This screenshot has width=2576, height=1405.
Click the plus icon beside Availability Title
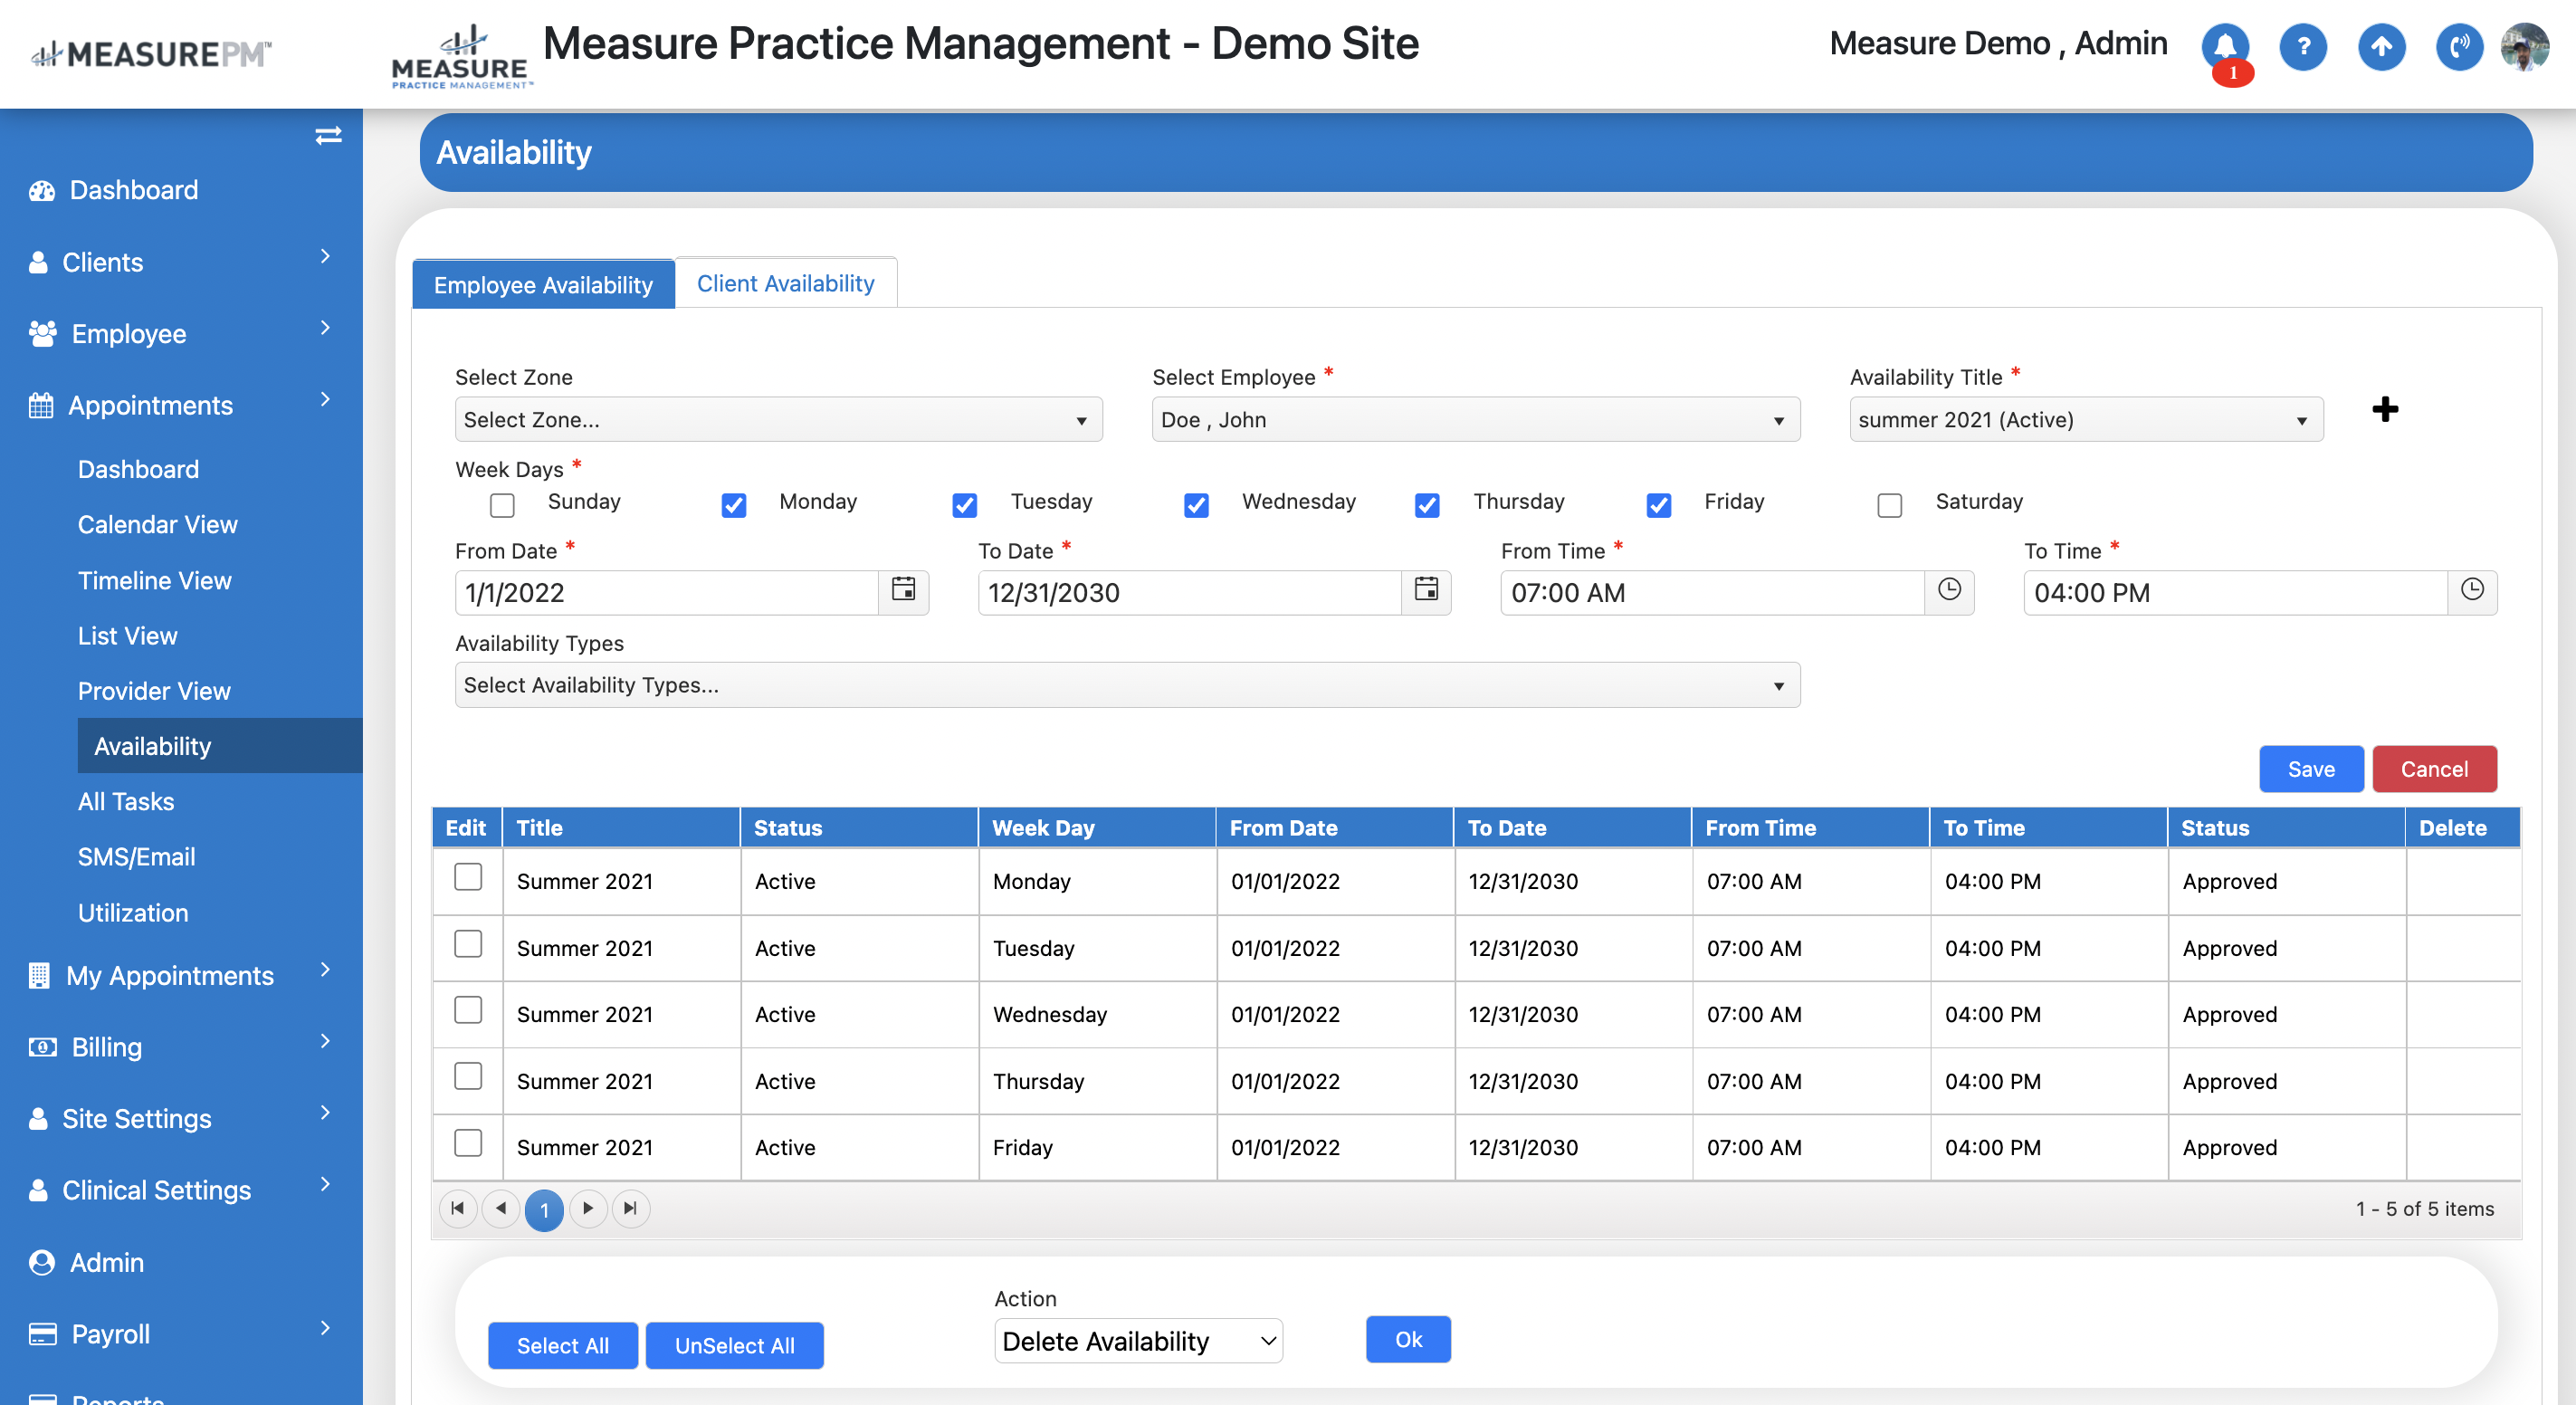click(x=2384, y=409)
